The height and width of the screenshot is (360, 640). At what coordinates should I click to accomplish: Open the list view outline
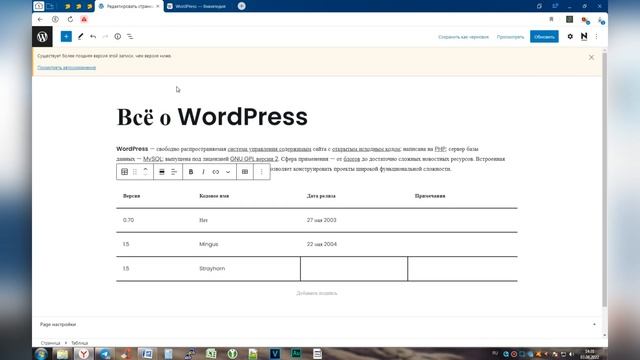(130, 37)
